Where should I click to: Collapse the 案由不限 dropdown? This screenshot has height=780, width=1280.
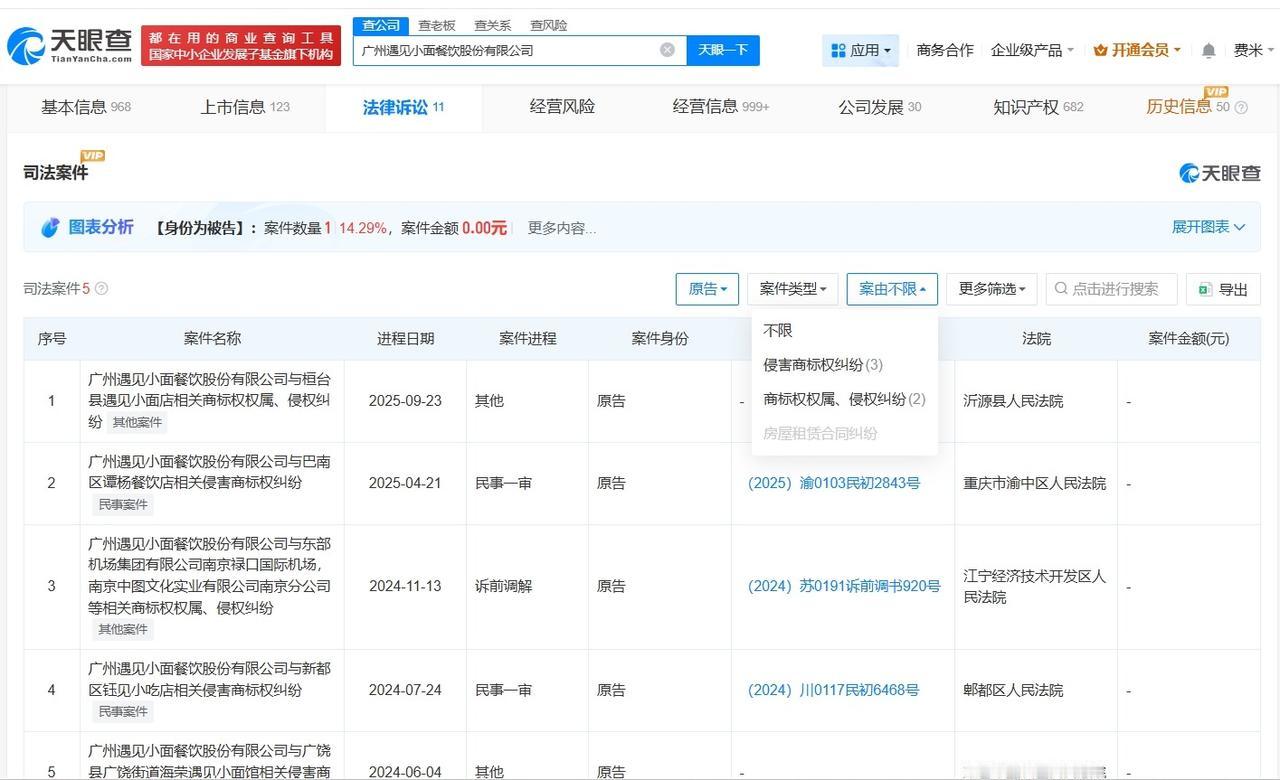point(892,289)
